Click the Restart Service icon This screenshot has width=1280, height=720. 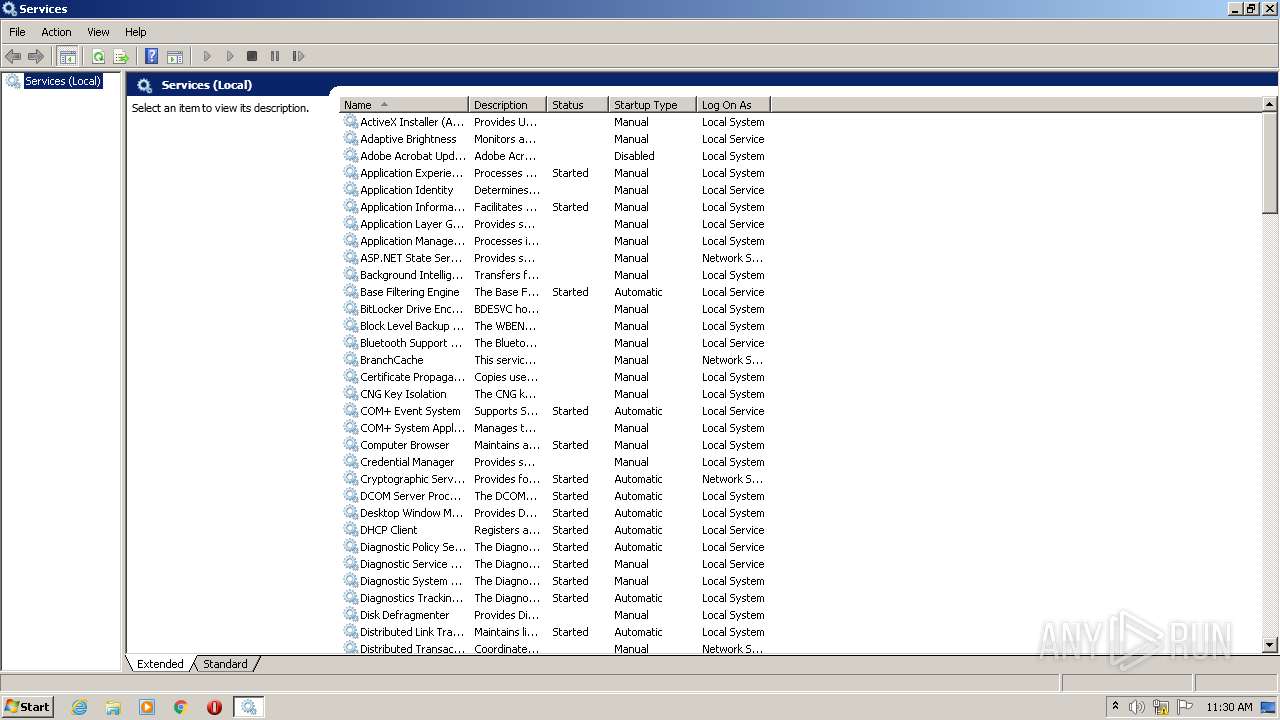(298, 57)
